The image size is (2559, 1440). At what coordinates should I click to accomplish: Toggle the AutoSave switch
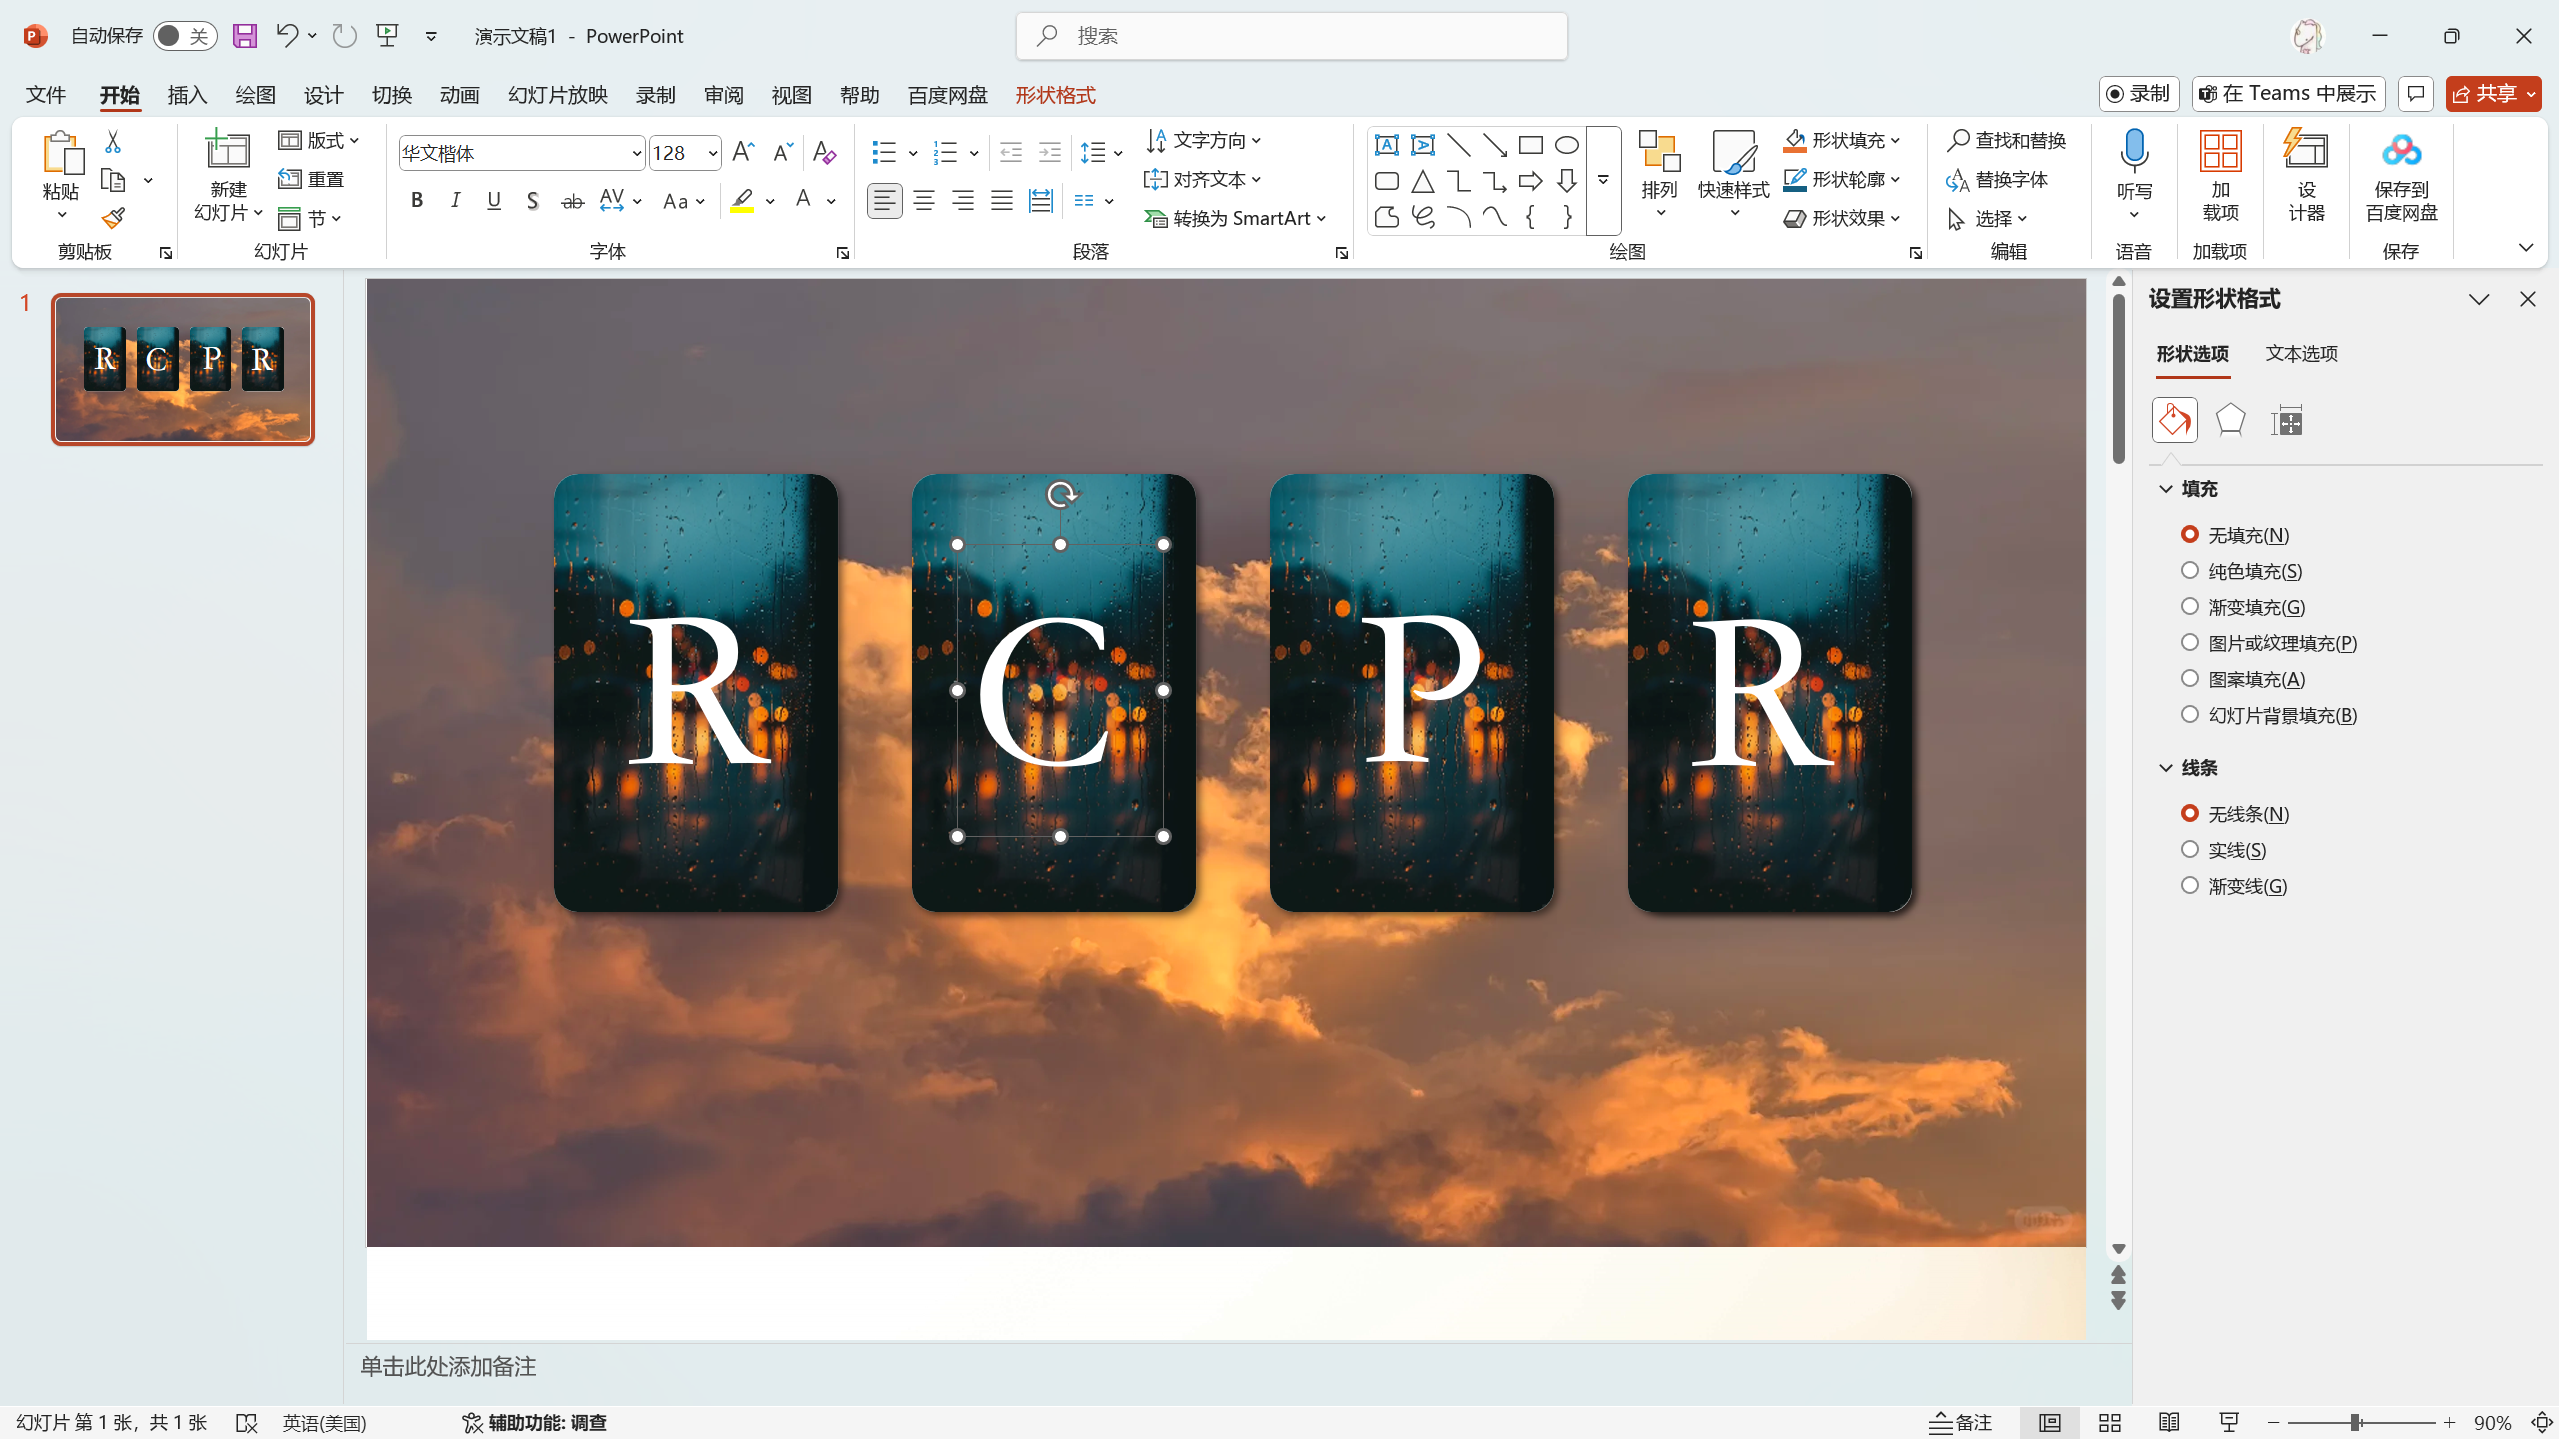(185, 36)
